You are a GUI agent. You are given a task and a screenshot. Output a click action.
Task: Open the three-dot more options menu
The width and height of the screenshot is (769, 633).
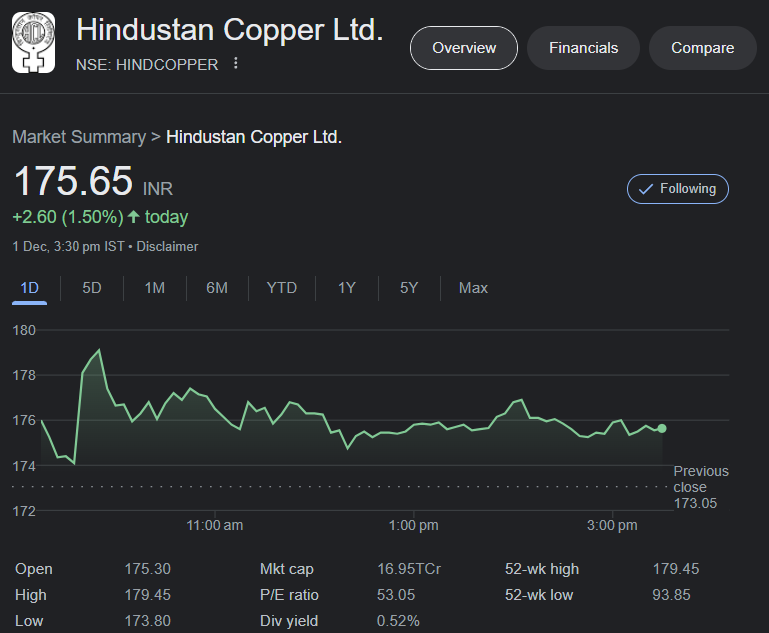pos(236,63)
